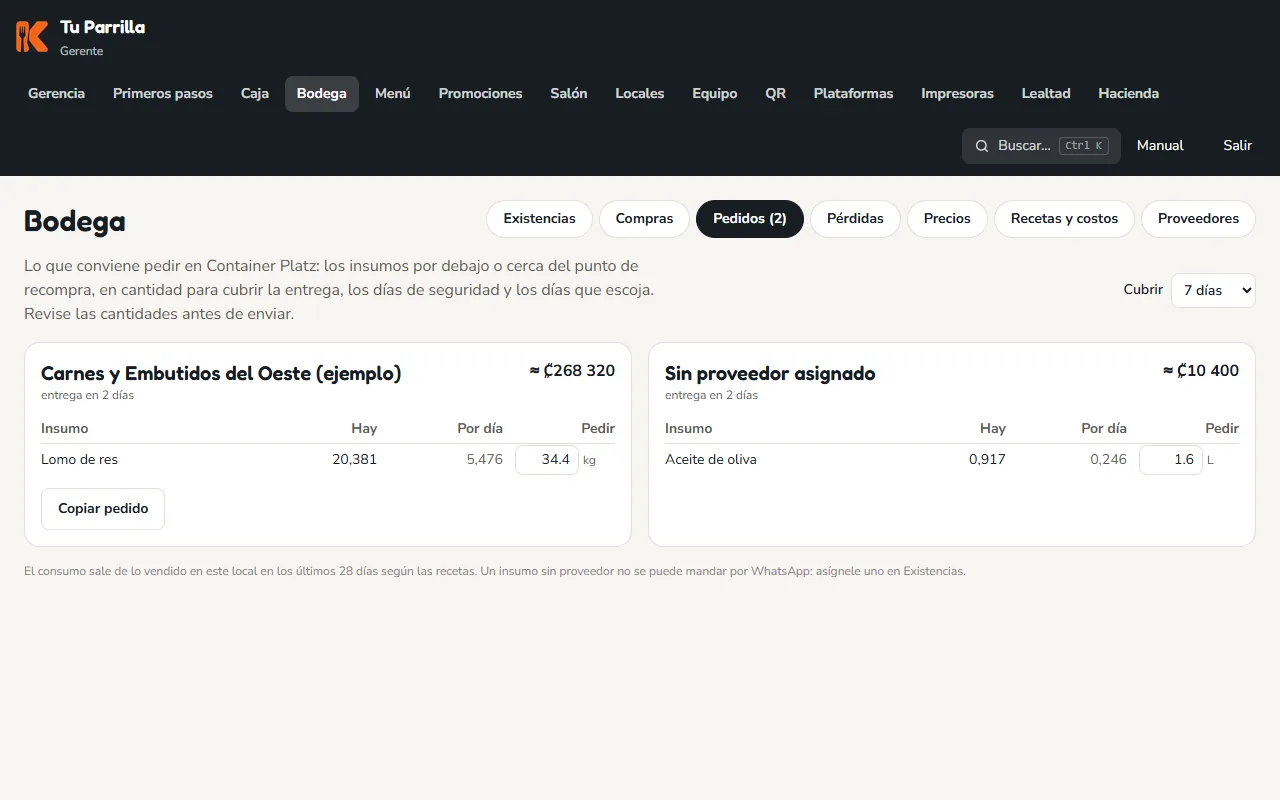Click the magnifier icon in the search box
The width and height of the screenshot is (1280, 800).
tap(982, 146)
